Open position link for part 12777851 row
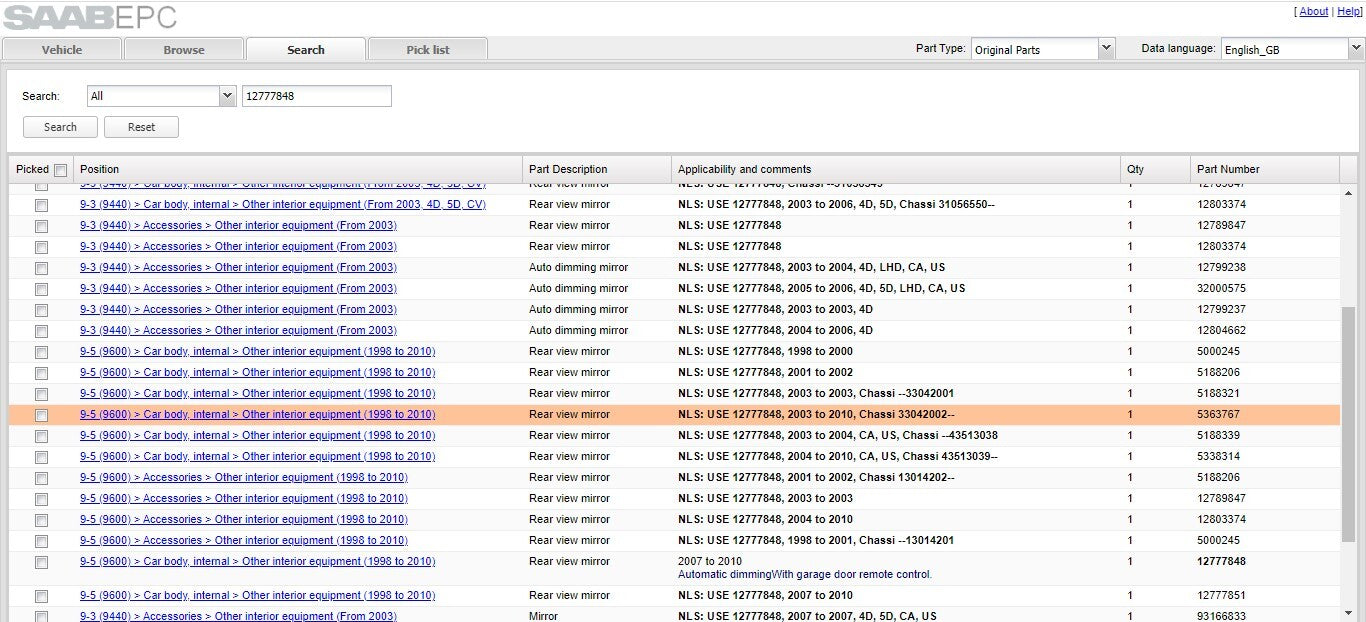The width and height of the screenshot is (1366, 622). (x=257, y=595)
